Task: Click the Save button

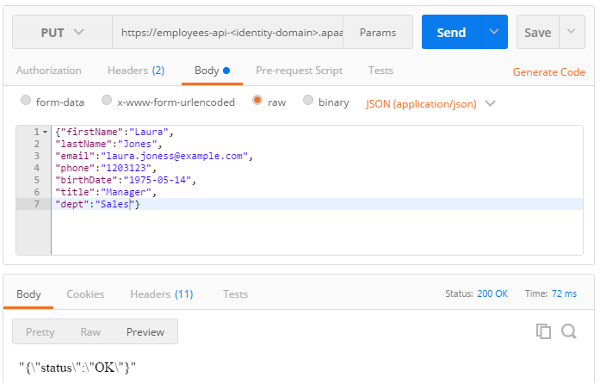Action: pos(538,32)
